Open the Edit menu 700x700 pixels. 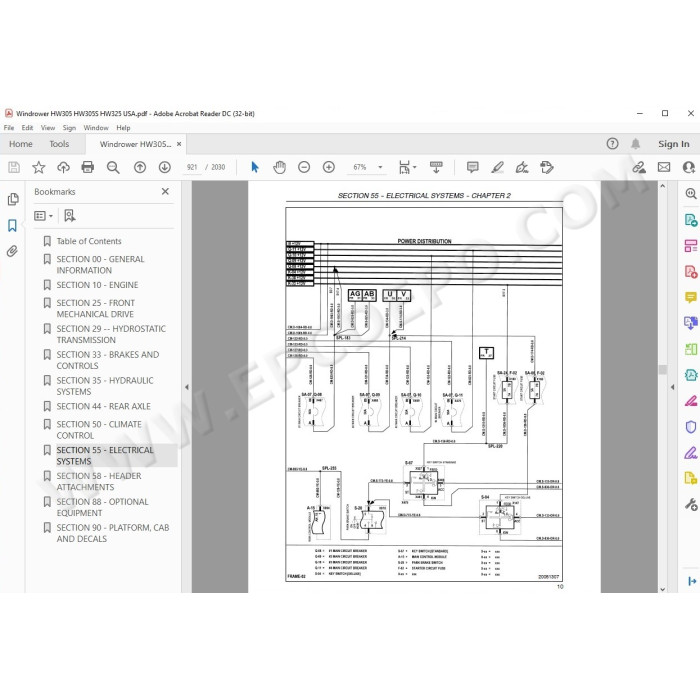point(27,128)
